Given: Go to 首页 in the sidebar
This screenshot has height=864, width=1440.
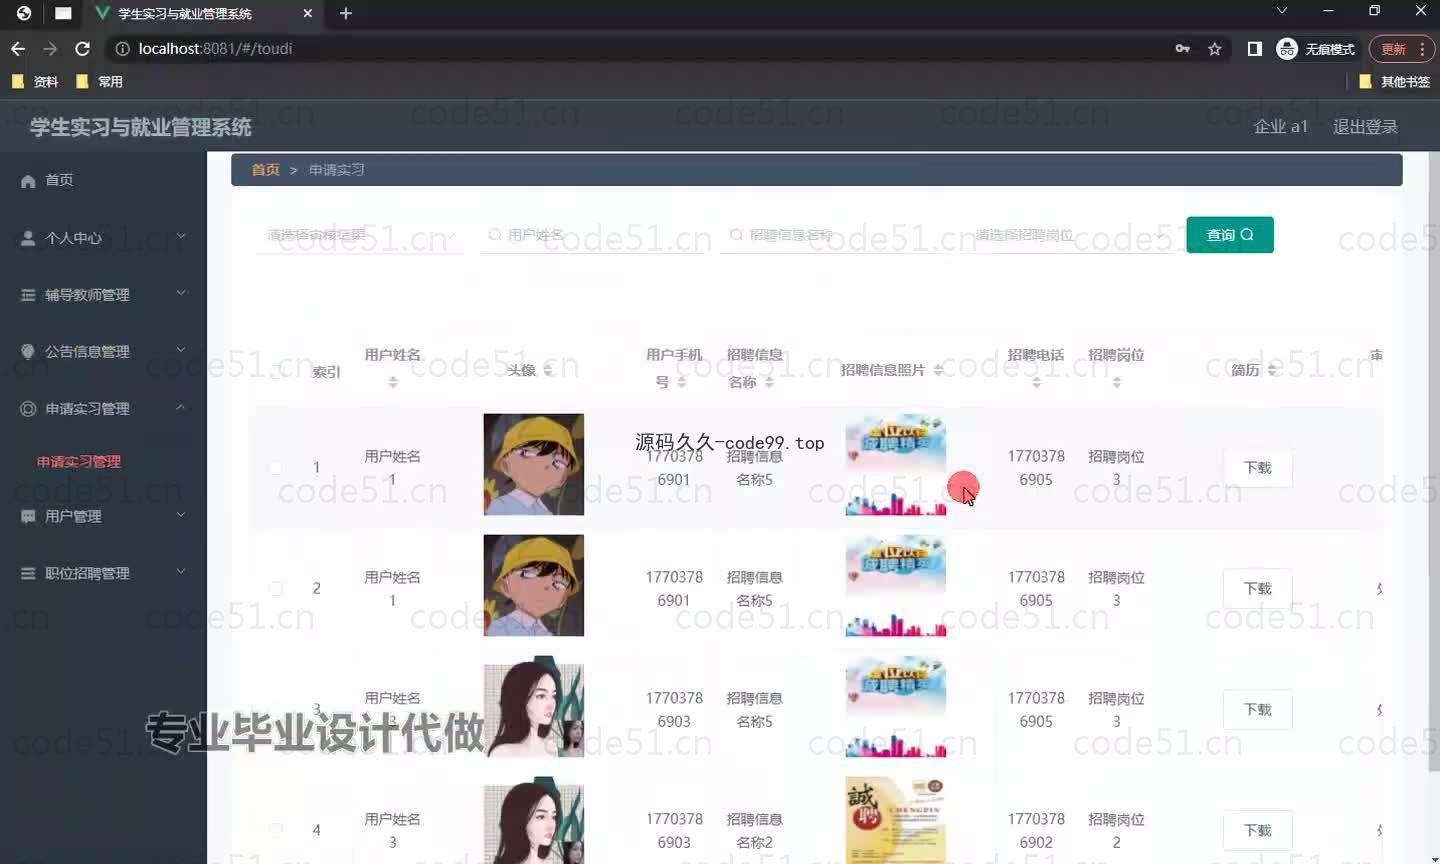Looking at the screenshot, I should [103, 180].
